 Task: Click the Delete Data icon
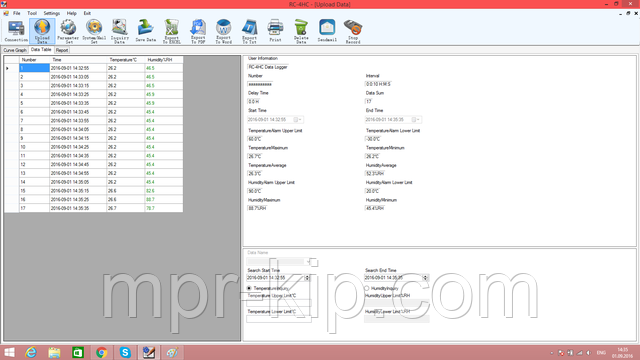301,31
